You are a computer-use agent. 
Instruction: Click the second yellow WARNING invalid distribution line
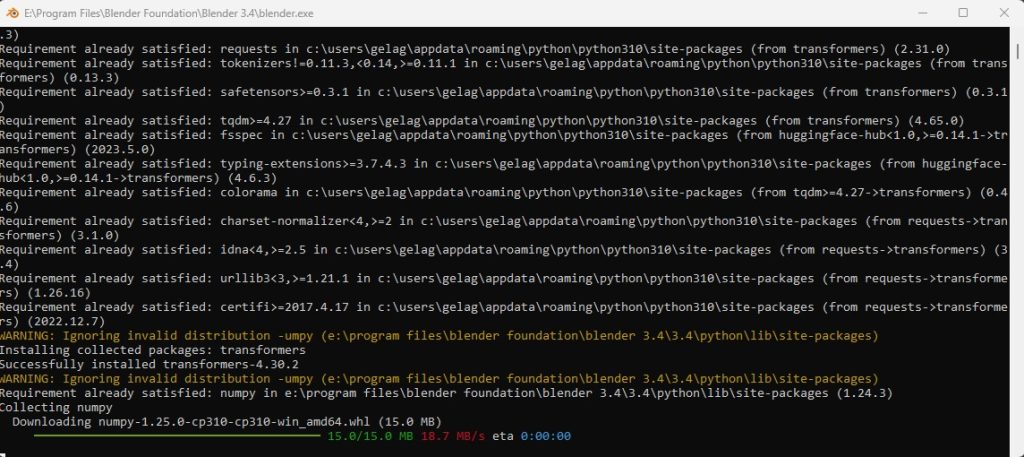[x=439, y=379]
